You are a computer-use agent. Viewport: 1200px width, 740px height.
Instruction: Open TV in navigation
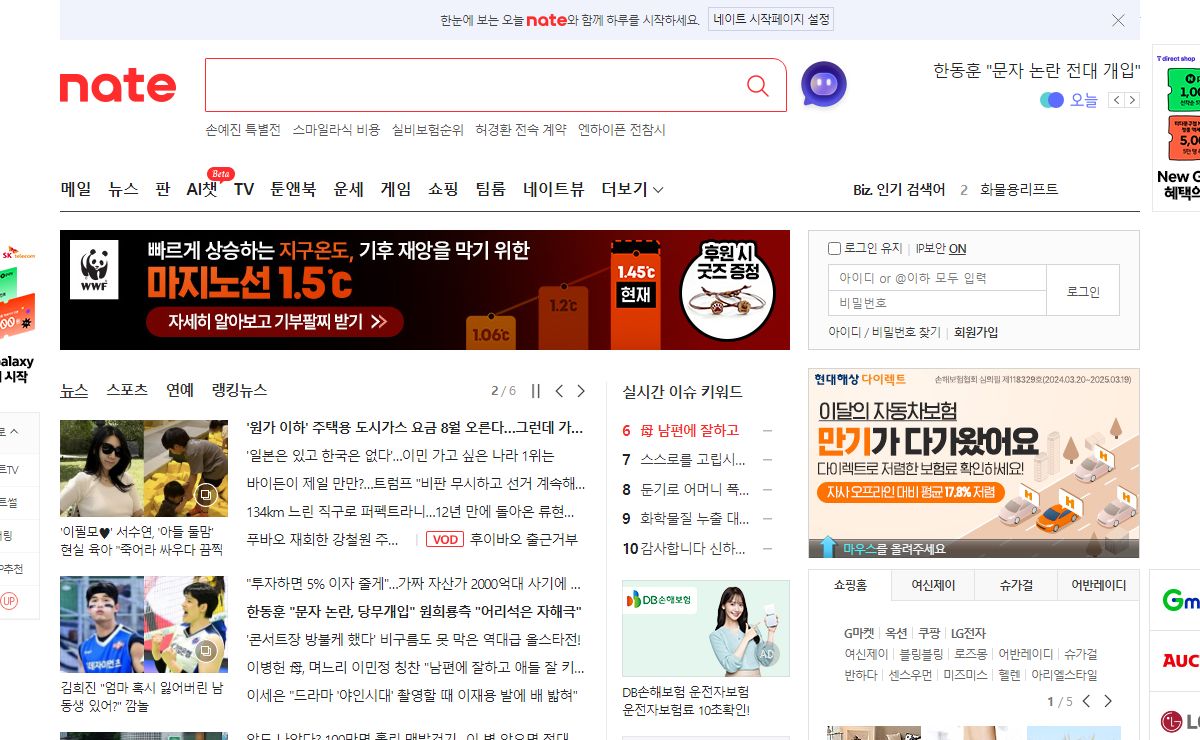[244, 189]
